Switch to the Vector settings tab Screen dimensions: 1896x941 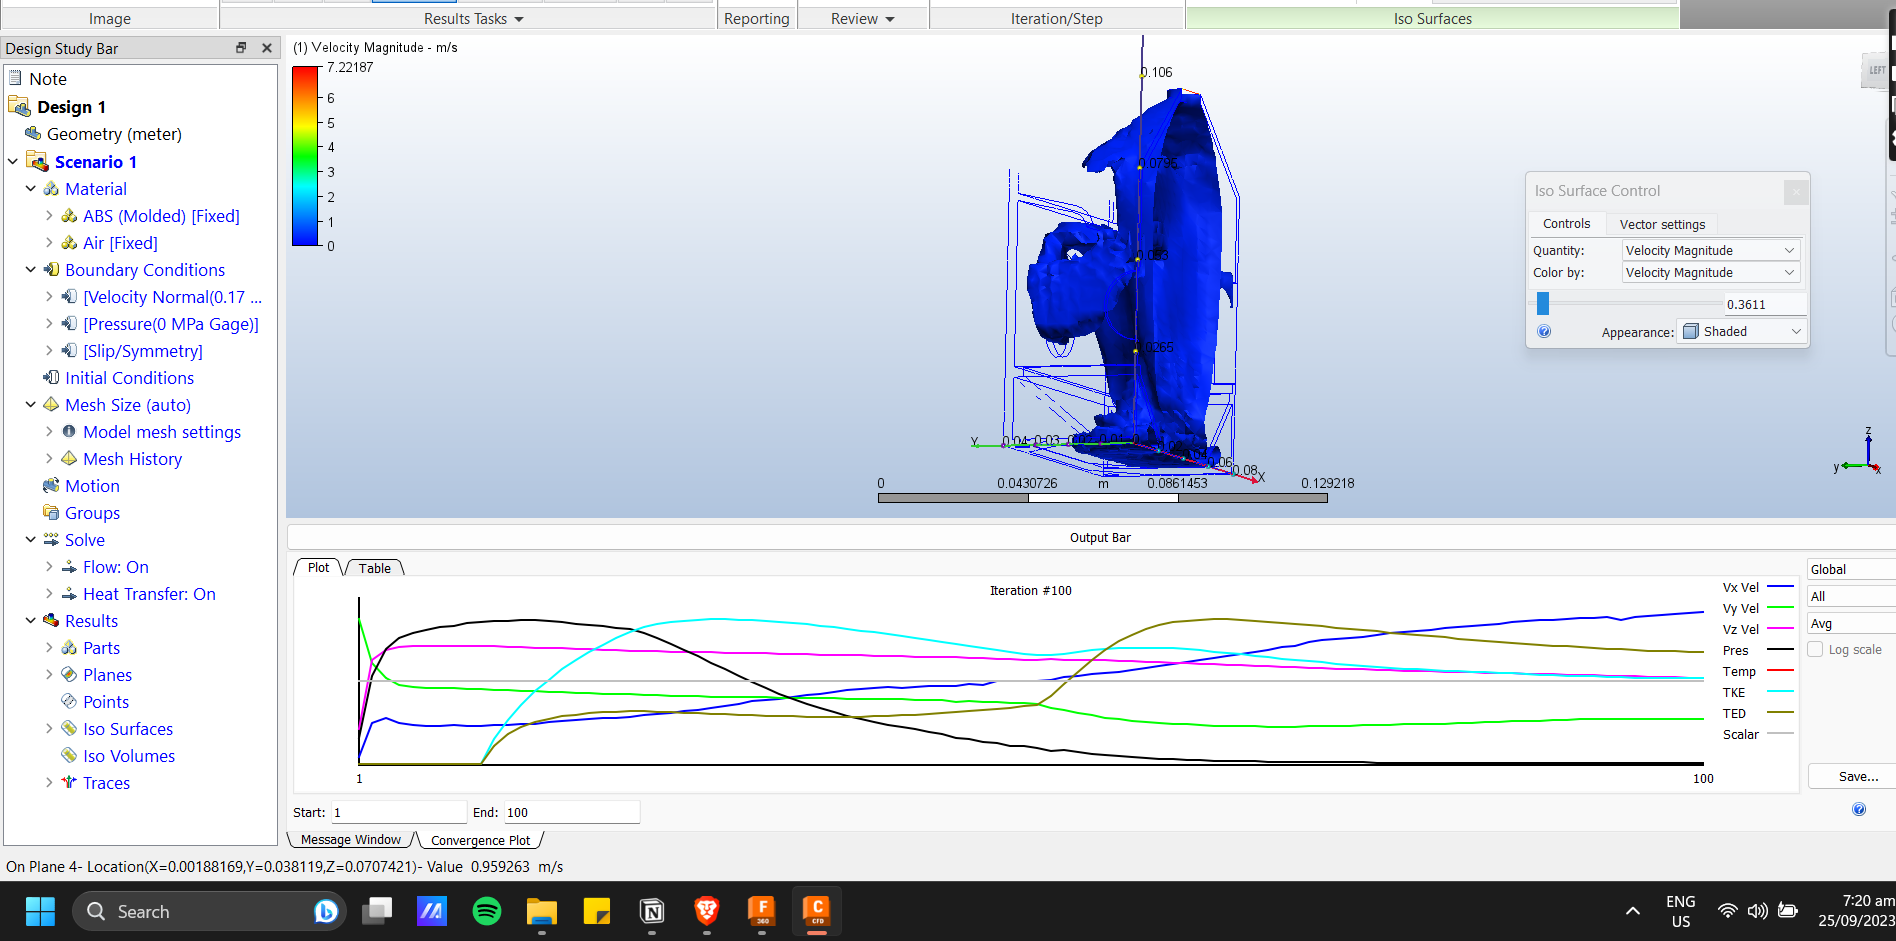tap(1662, 224)
